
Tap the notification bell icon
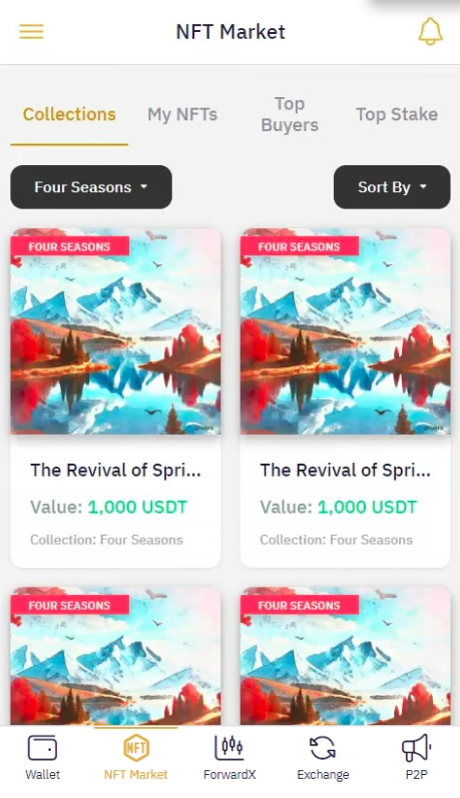[x=430, y=32]
